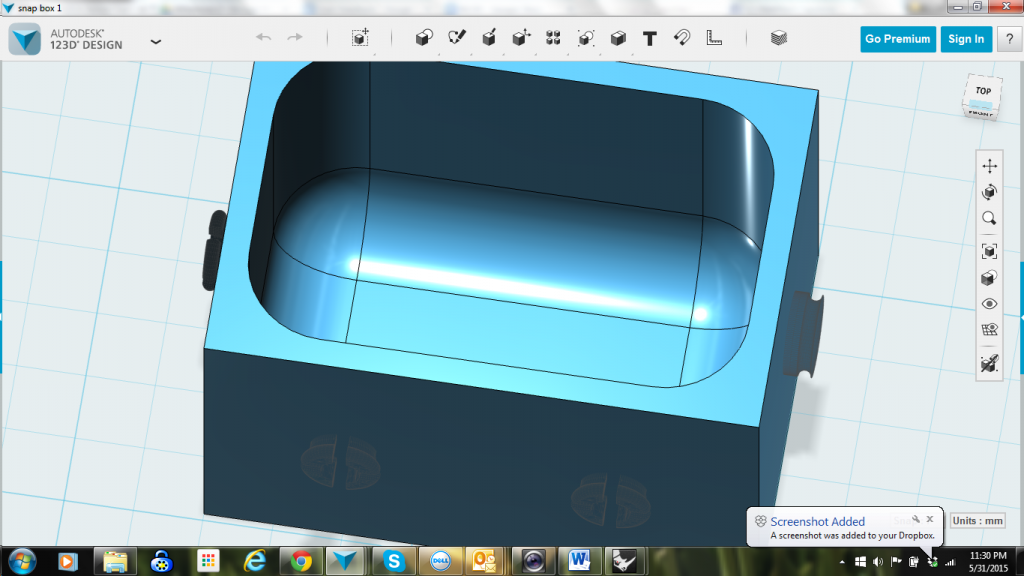Click the Sign In button
This screenshot has width=1024, height=576.
tap(965, 39)
